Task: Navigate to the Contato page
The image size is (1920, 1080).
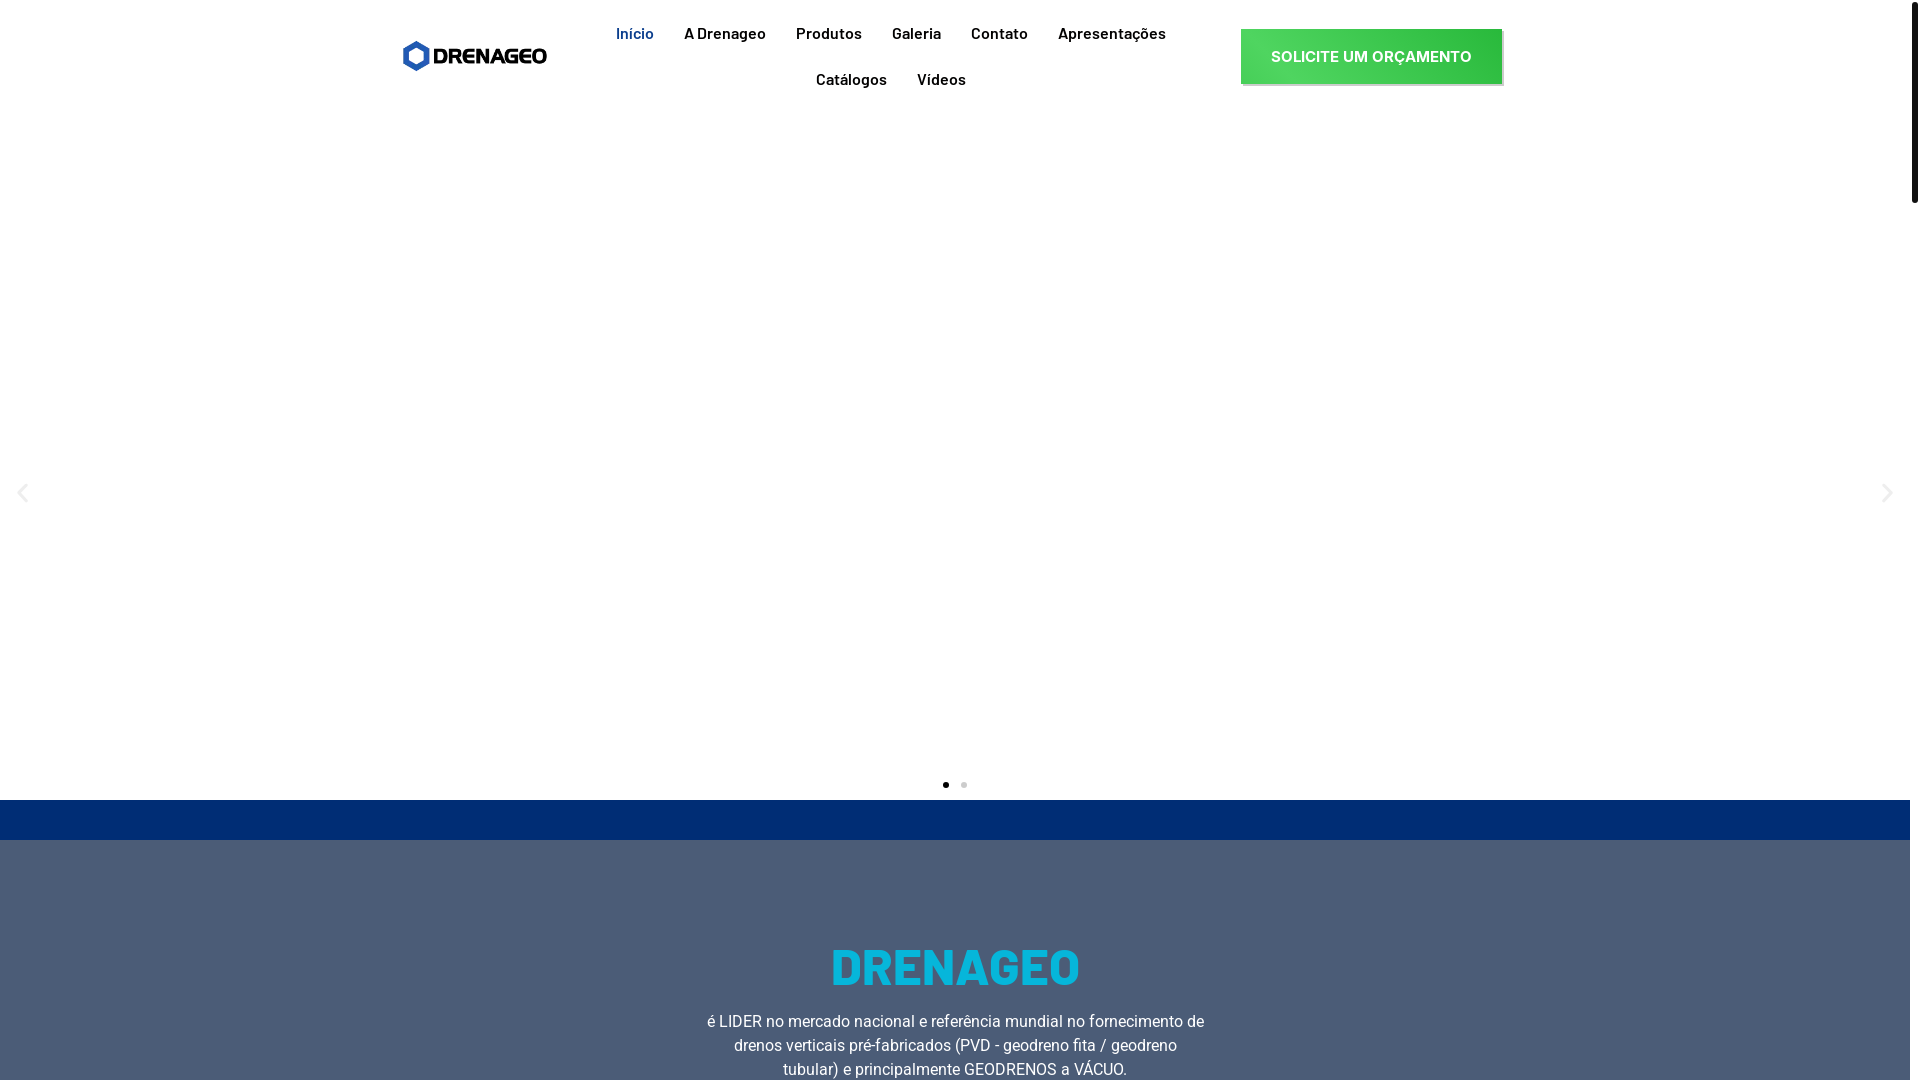Action: pos(999,33)
